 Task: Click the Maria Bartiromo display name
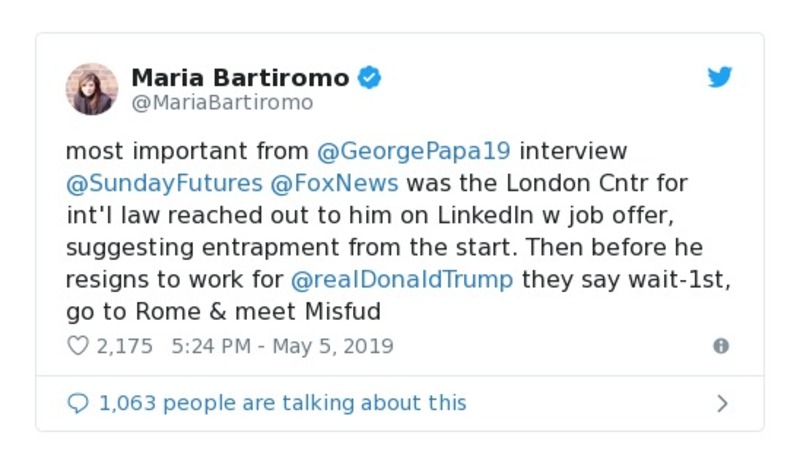point(240,78)
